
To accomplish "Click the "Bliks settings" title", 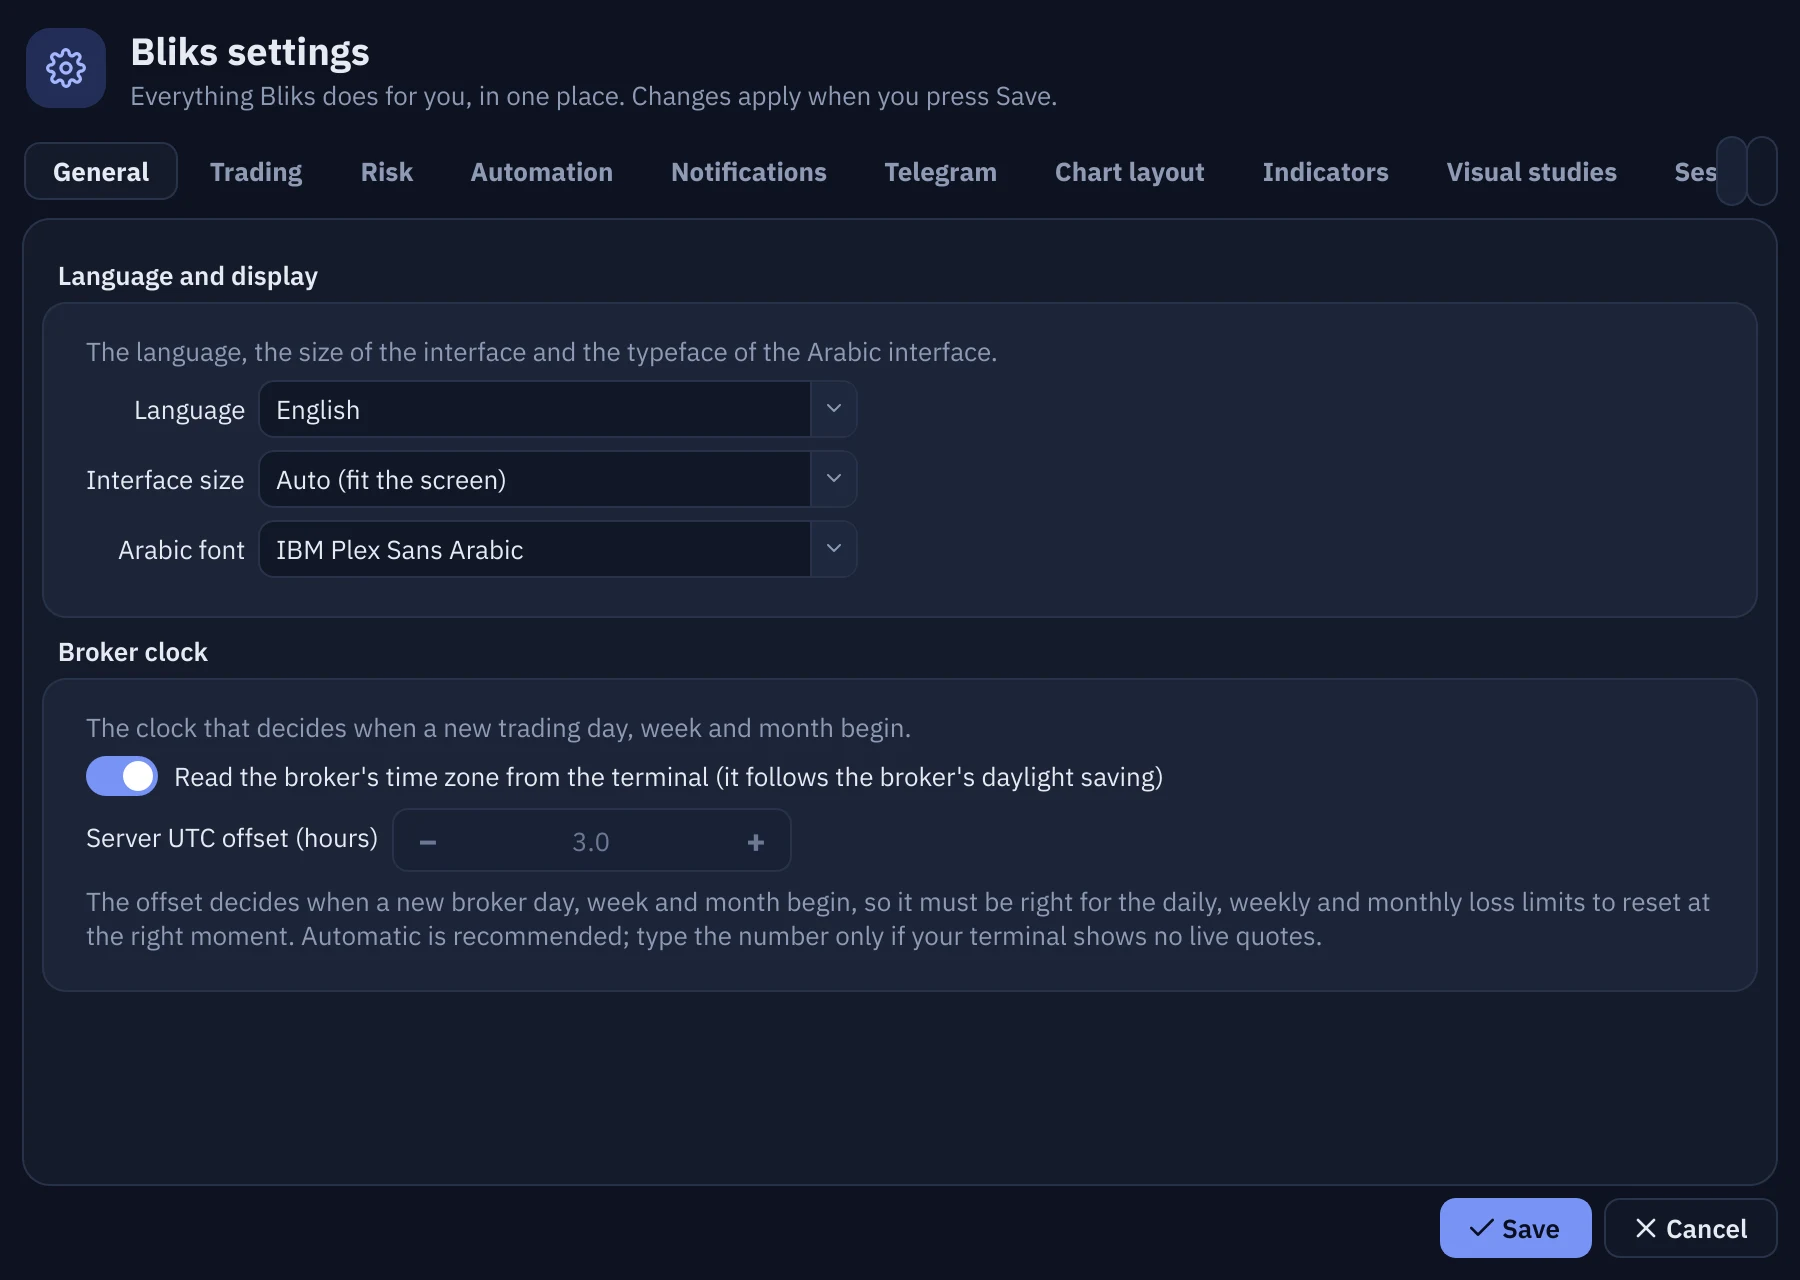I will pyautogui.click(x=250, y=52).
